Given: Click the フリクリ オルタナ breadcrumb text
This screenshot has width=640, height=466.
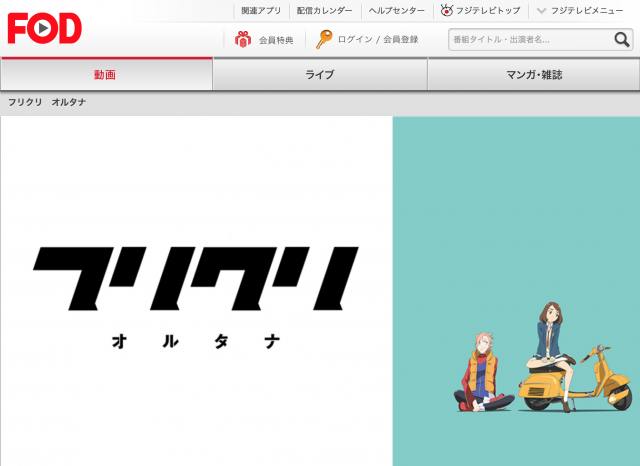Looking at the screenshot, I should tap(47, 102).
